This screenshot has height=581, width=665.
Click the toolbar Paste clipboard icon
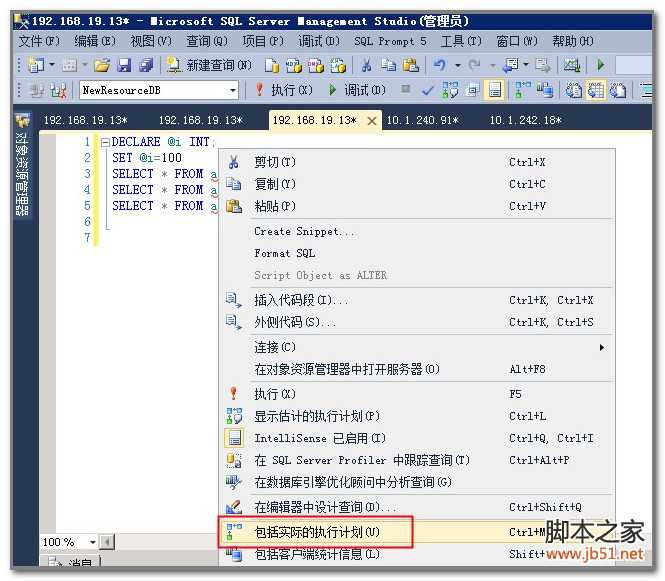[x=411, y=65]
